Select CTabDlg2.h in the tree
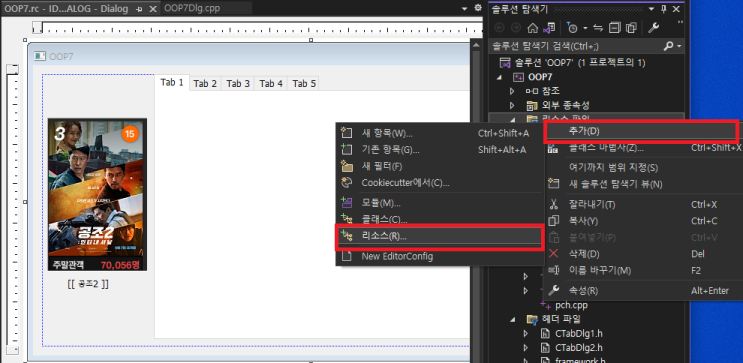Image resolution: width=743 pixels, height=363 pixels. (x=579, y=347)
